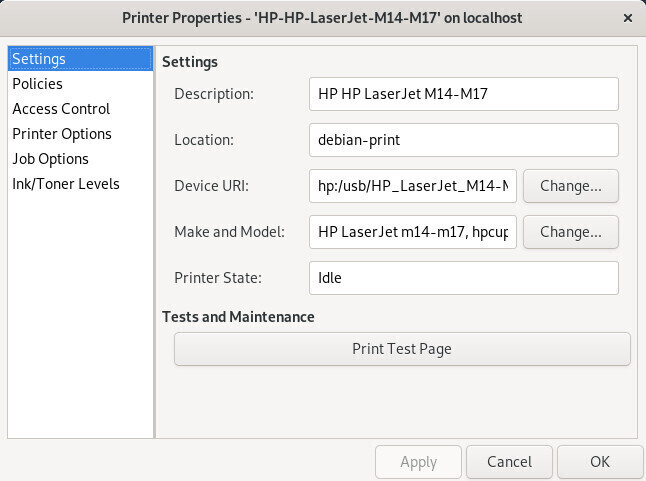The height and width of the screenshot is (481, 646).
Task: Open the Policies section
Action: pos(80,84)
